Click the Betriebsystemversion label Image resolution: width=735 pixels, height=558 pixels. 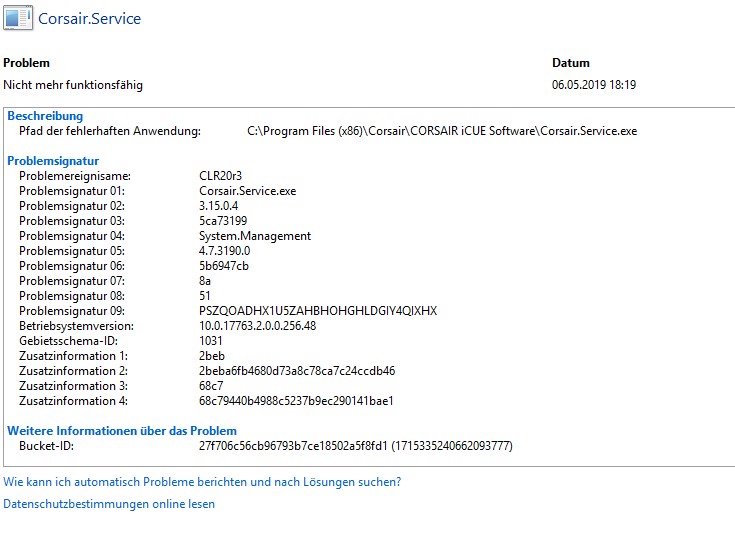[76, 326]
